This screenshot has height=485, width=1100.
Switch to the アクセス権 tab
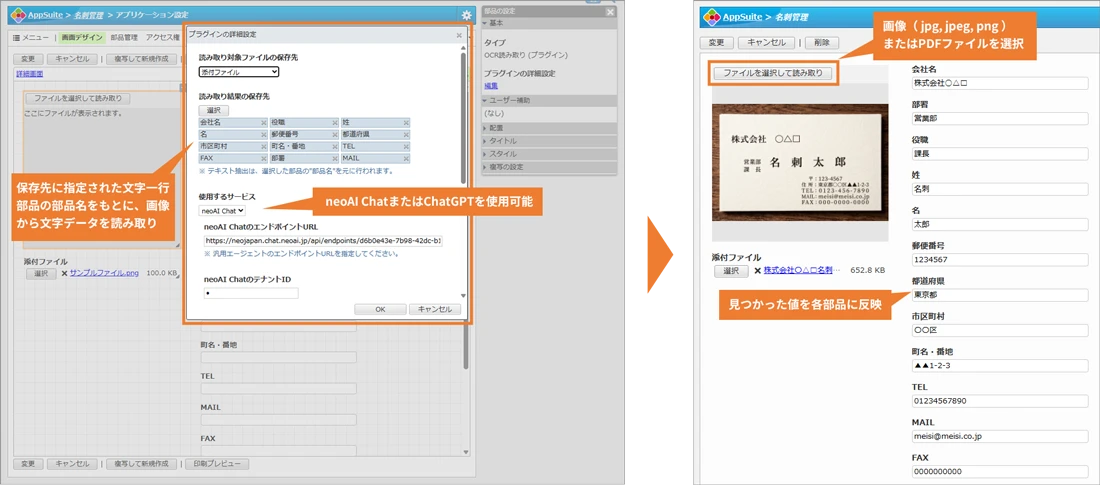point(162,38)
